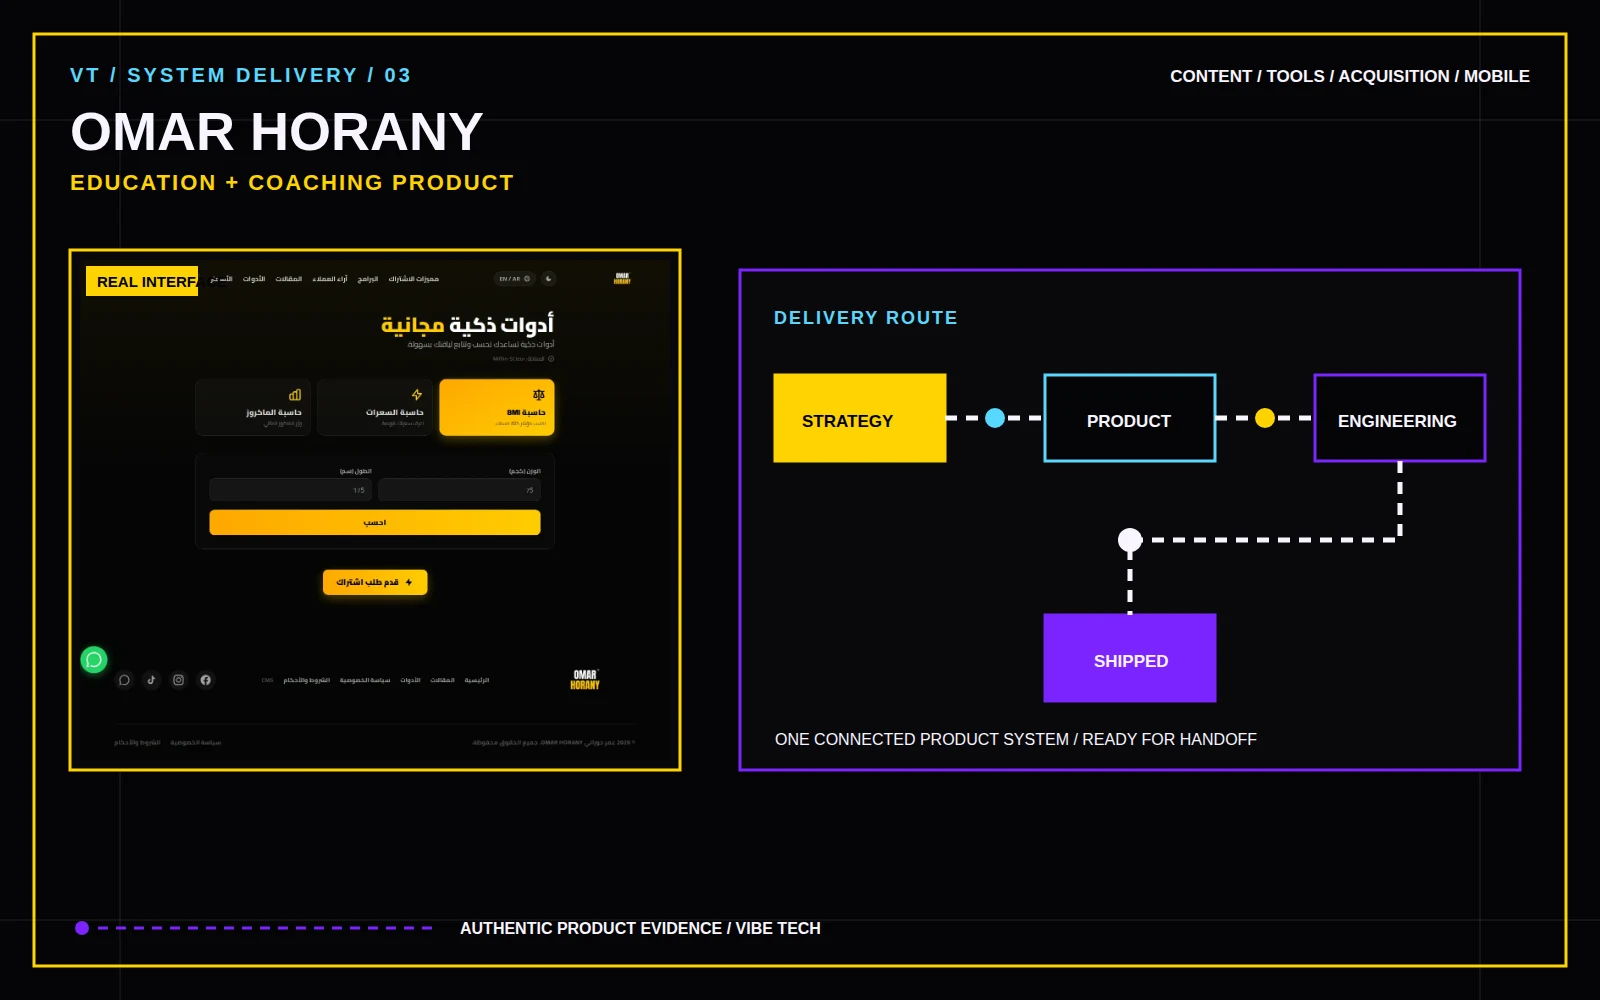Open الأدوات in the top navigation bar
Viewport: 1600px width, 1000px height.
[x=254, y=279]
